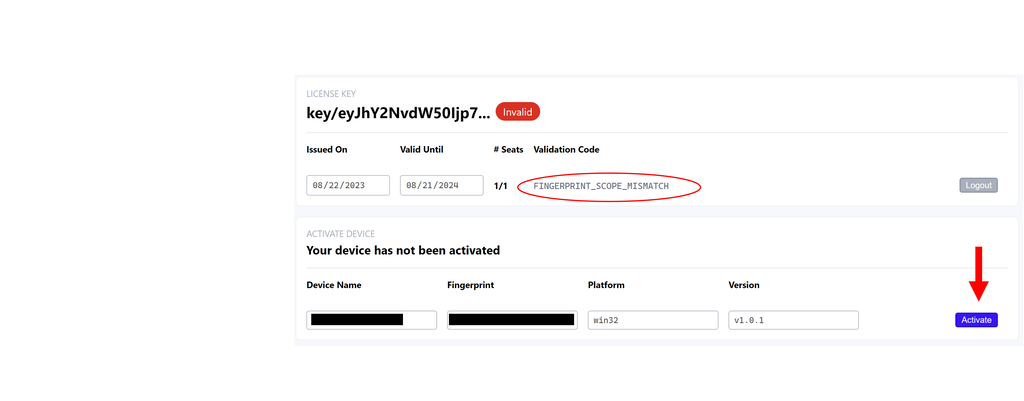Viewport: 1024px width, 401px height.
Task: Click the 'Your device has not been activated' message
Action: coord(403,250)
